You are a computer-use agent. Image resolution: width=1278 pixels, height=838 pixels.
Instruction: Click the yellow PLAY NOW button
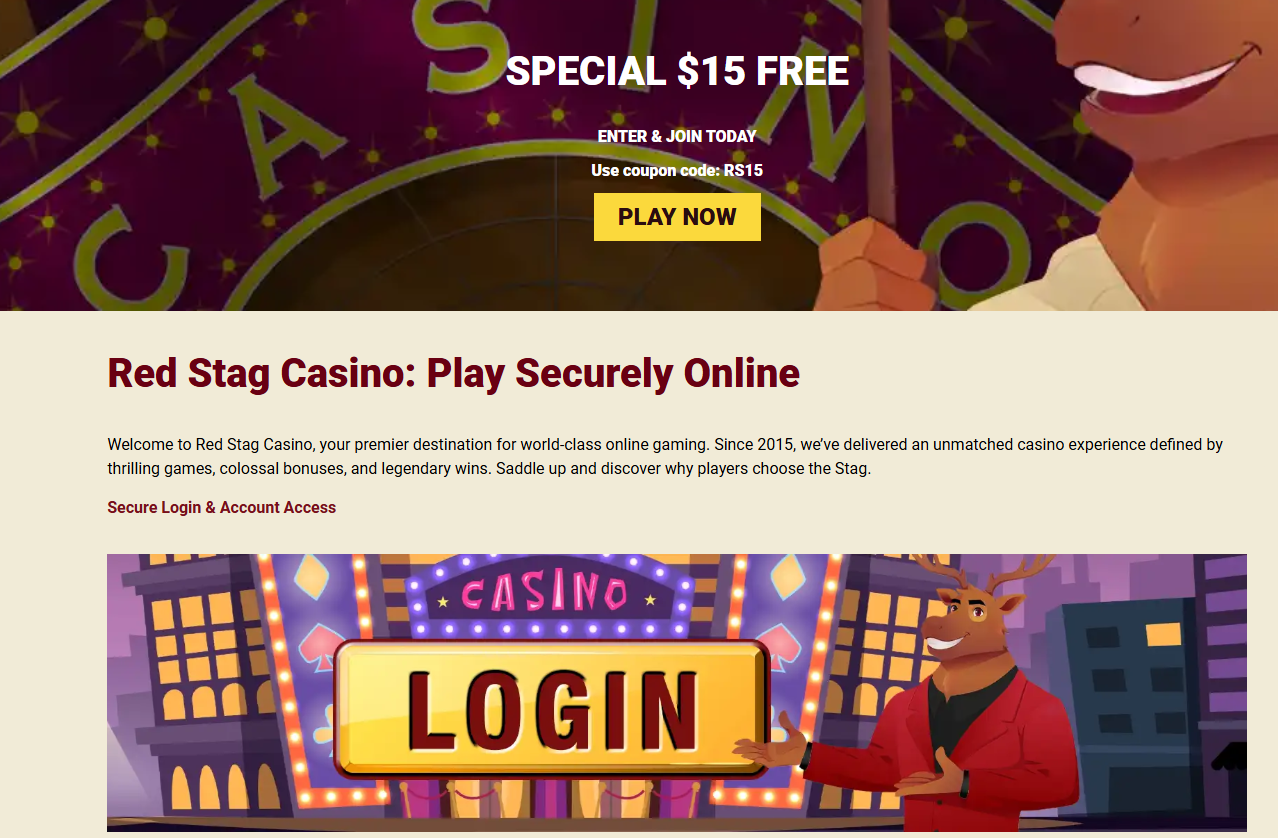click(677, 217)
